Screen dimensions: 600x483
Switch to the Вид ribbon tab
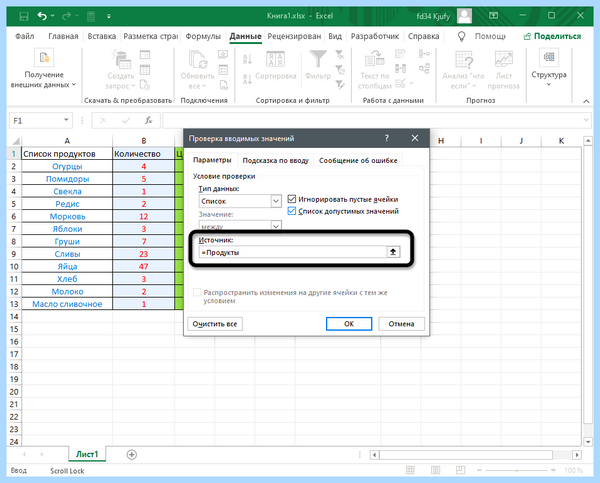[x=335, y=36]
